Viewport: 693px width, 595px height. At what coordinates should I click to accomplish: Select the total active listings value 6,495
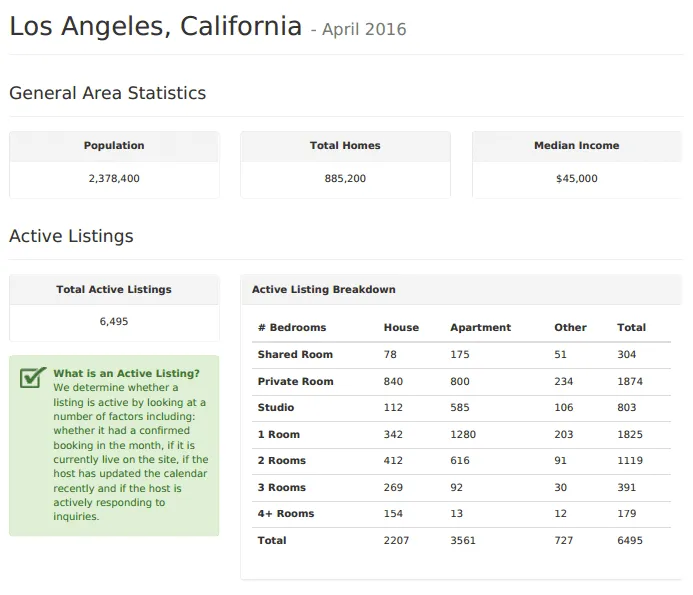[x=114, y=321]
